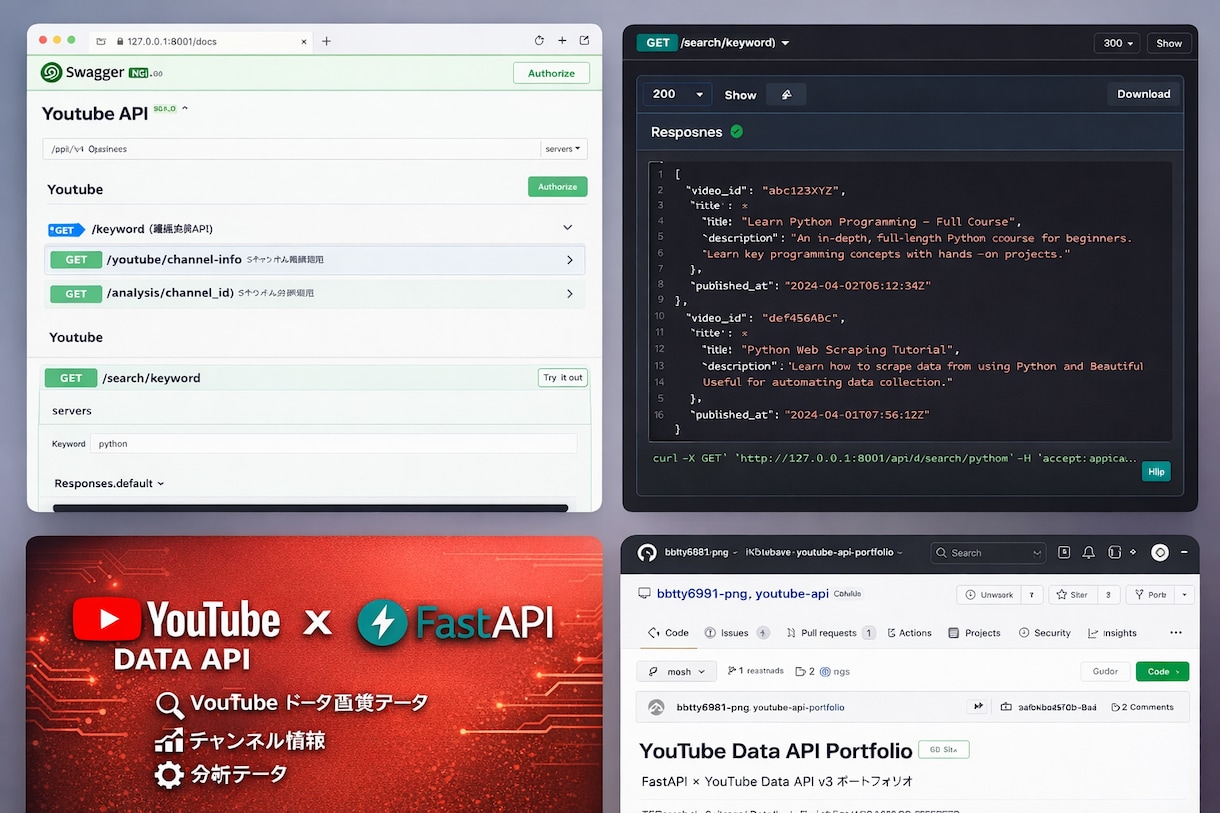Viewport: 1220px width, 813px height.
Task: Click the green check icon beside Resposnes
Action: coord(737,131)
